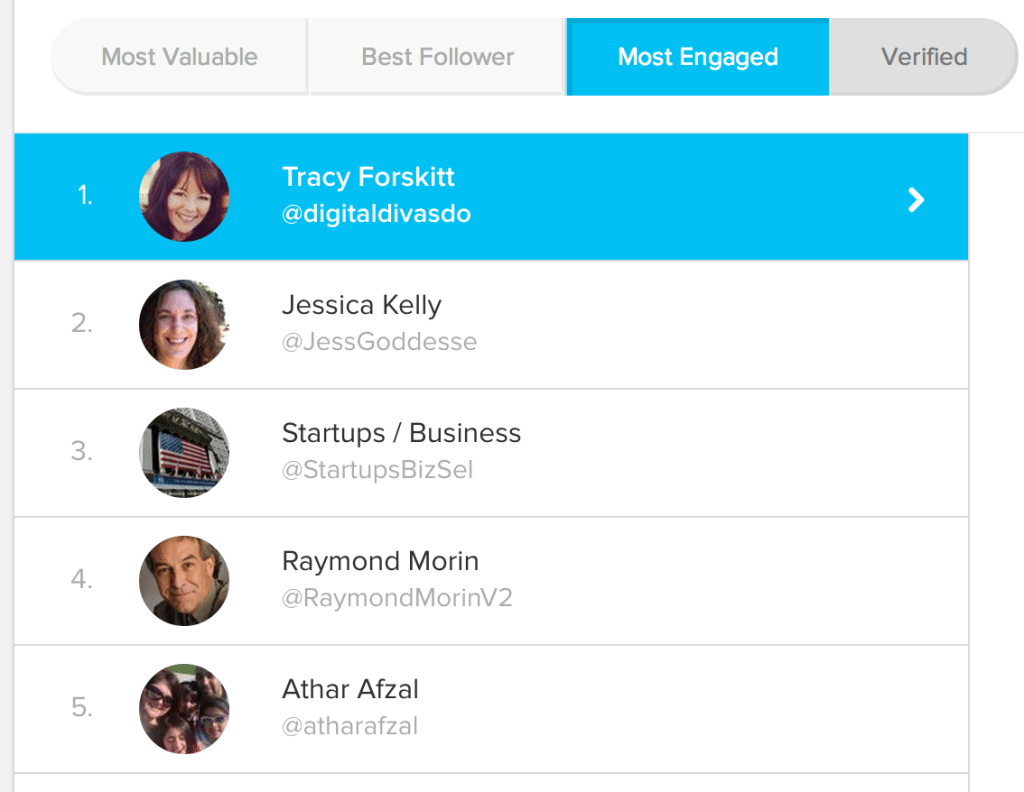The image size is (1024, 792).
Task: Click Jessica Kelly's name in the list
Action: click(362, 305)
